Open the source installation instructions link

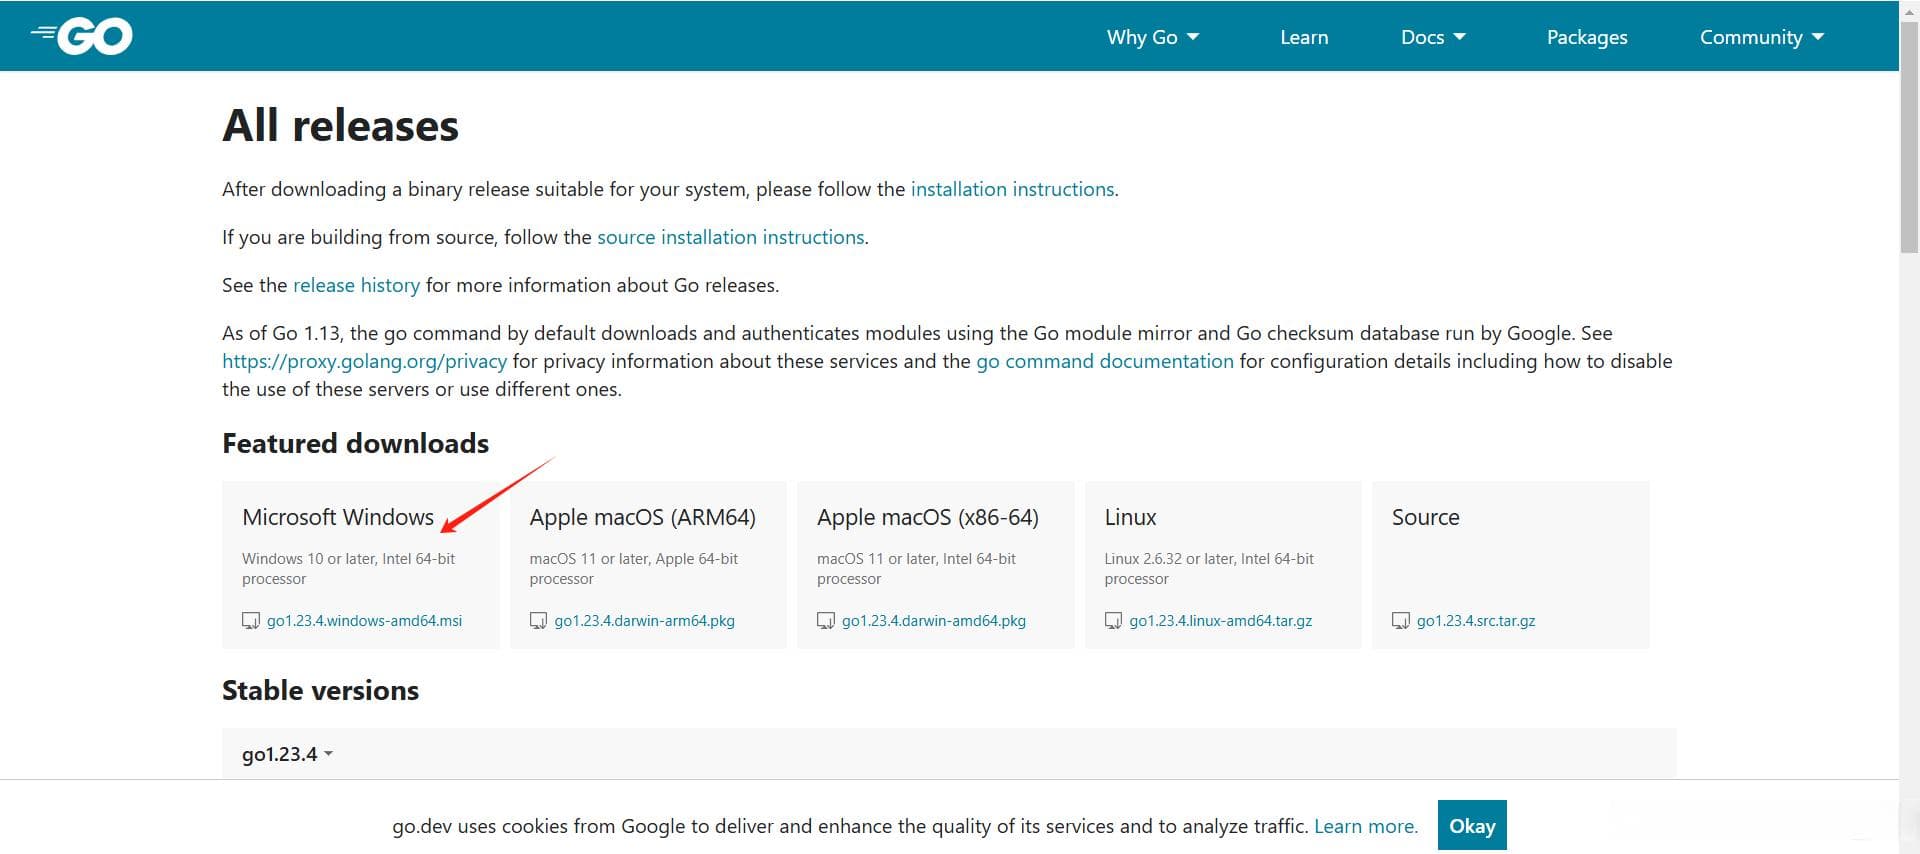731,237
